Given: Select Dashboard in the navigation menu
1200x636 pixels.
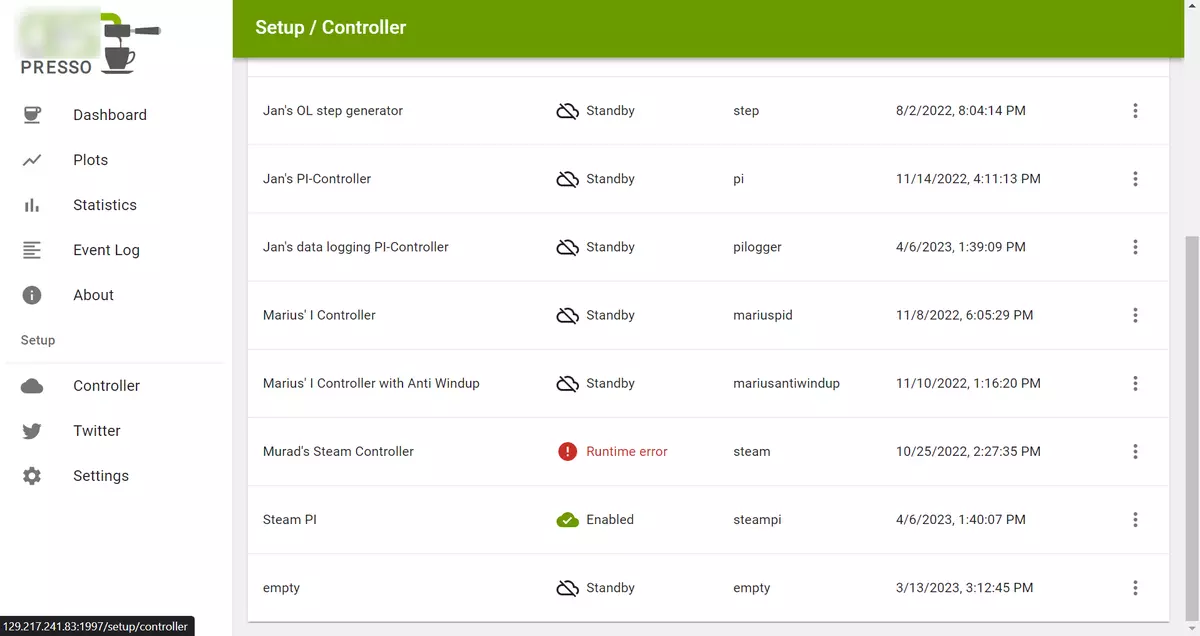Looking at the screenshot, I should pyautogui.click(x=110, y=114).
